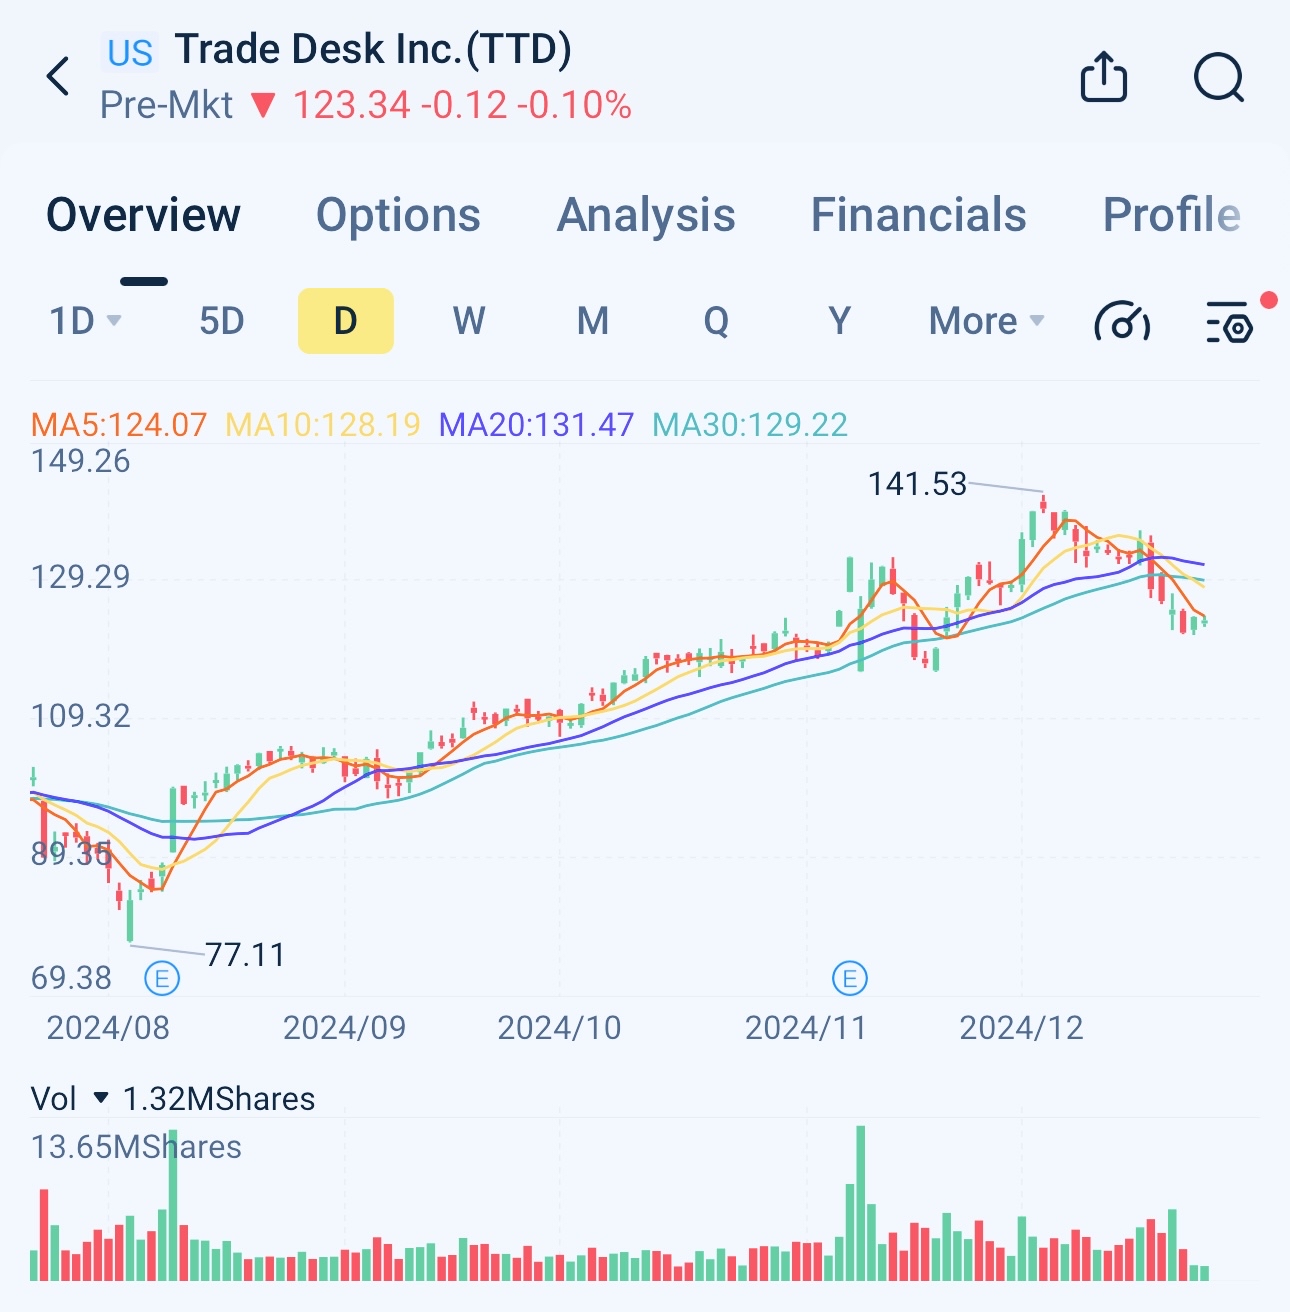Select the 5D chart range

(222, 321)
